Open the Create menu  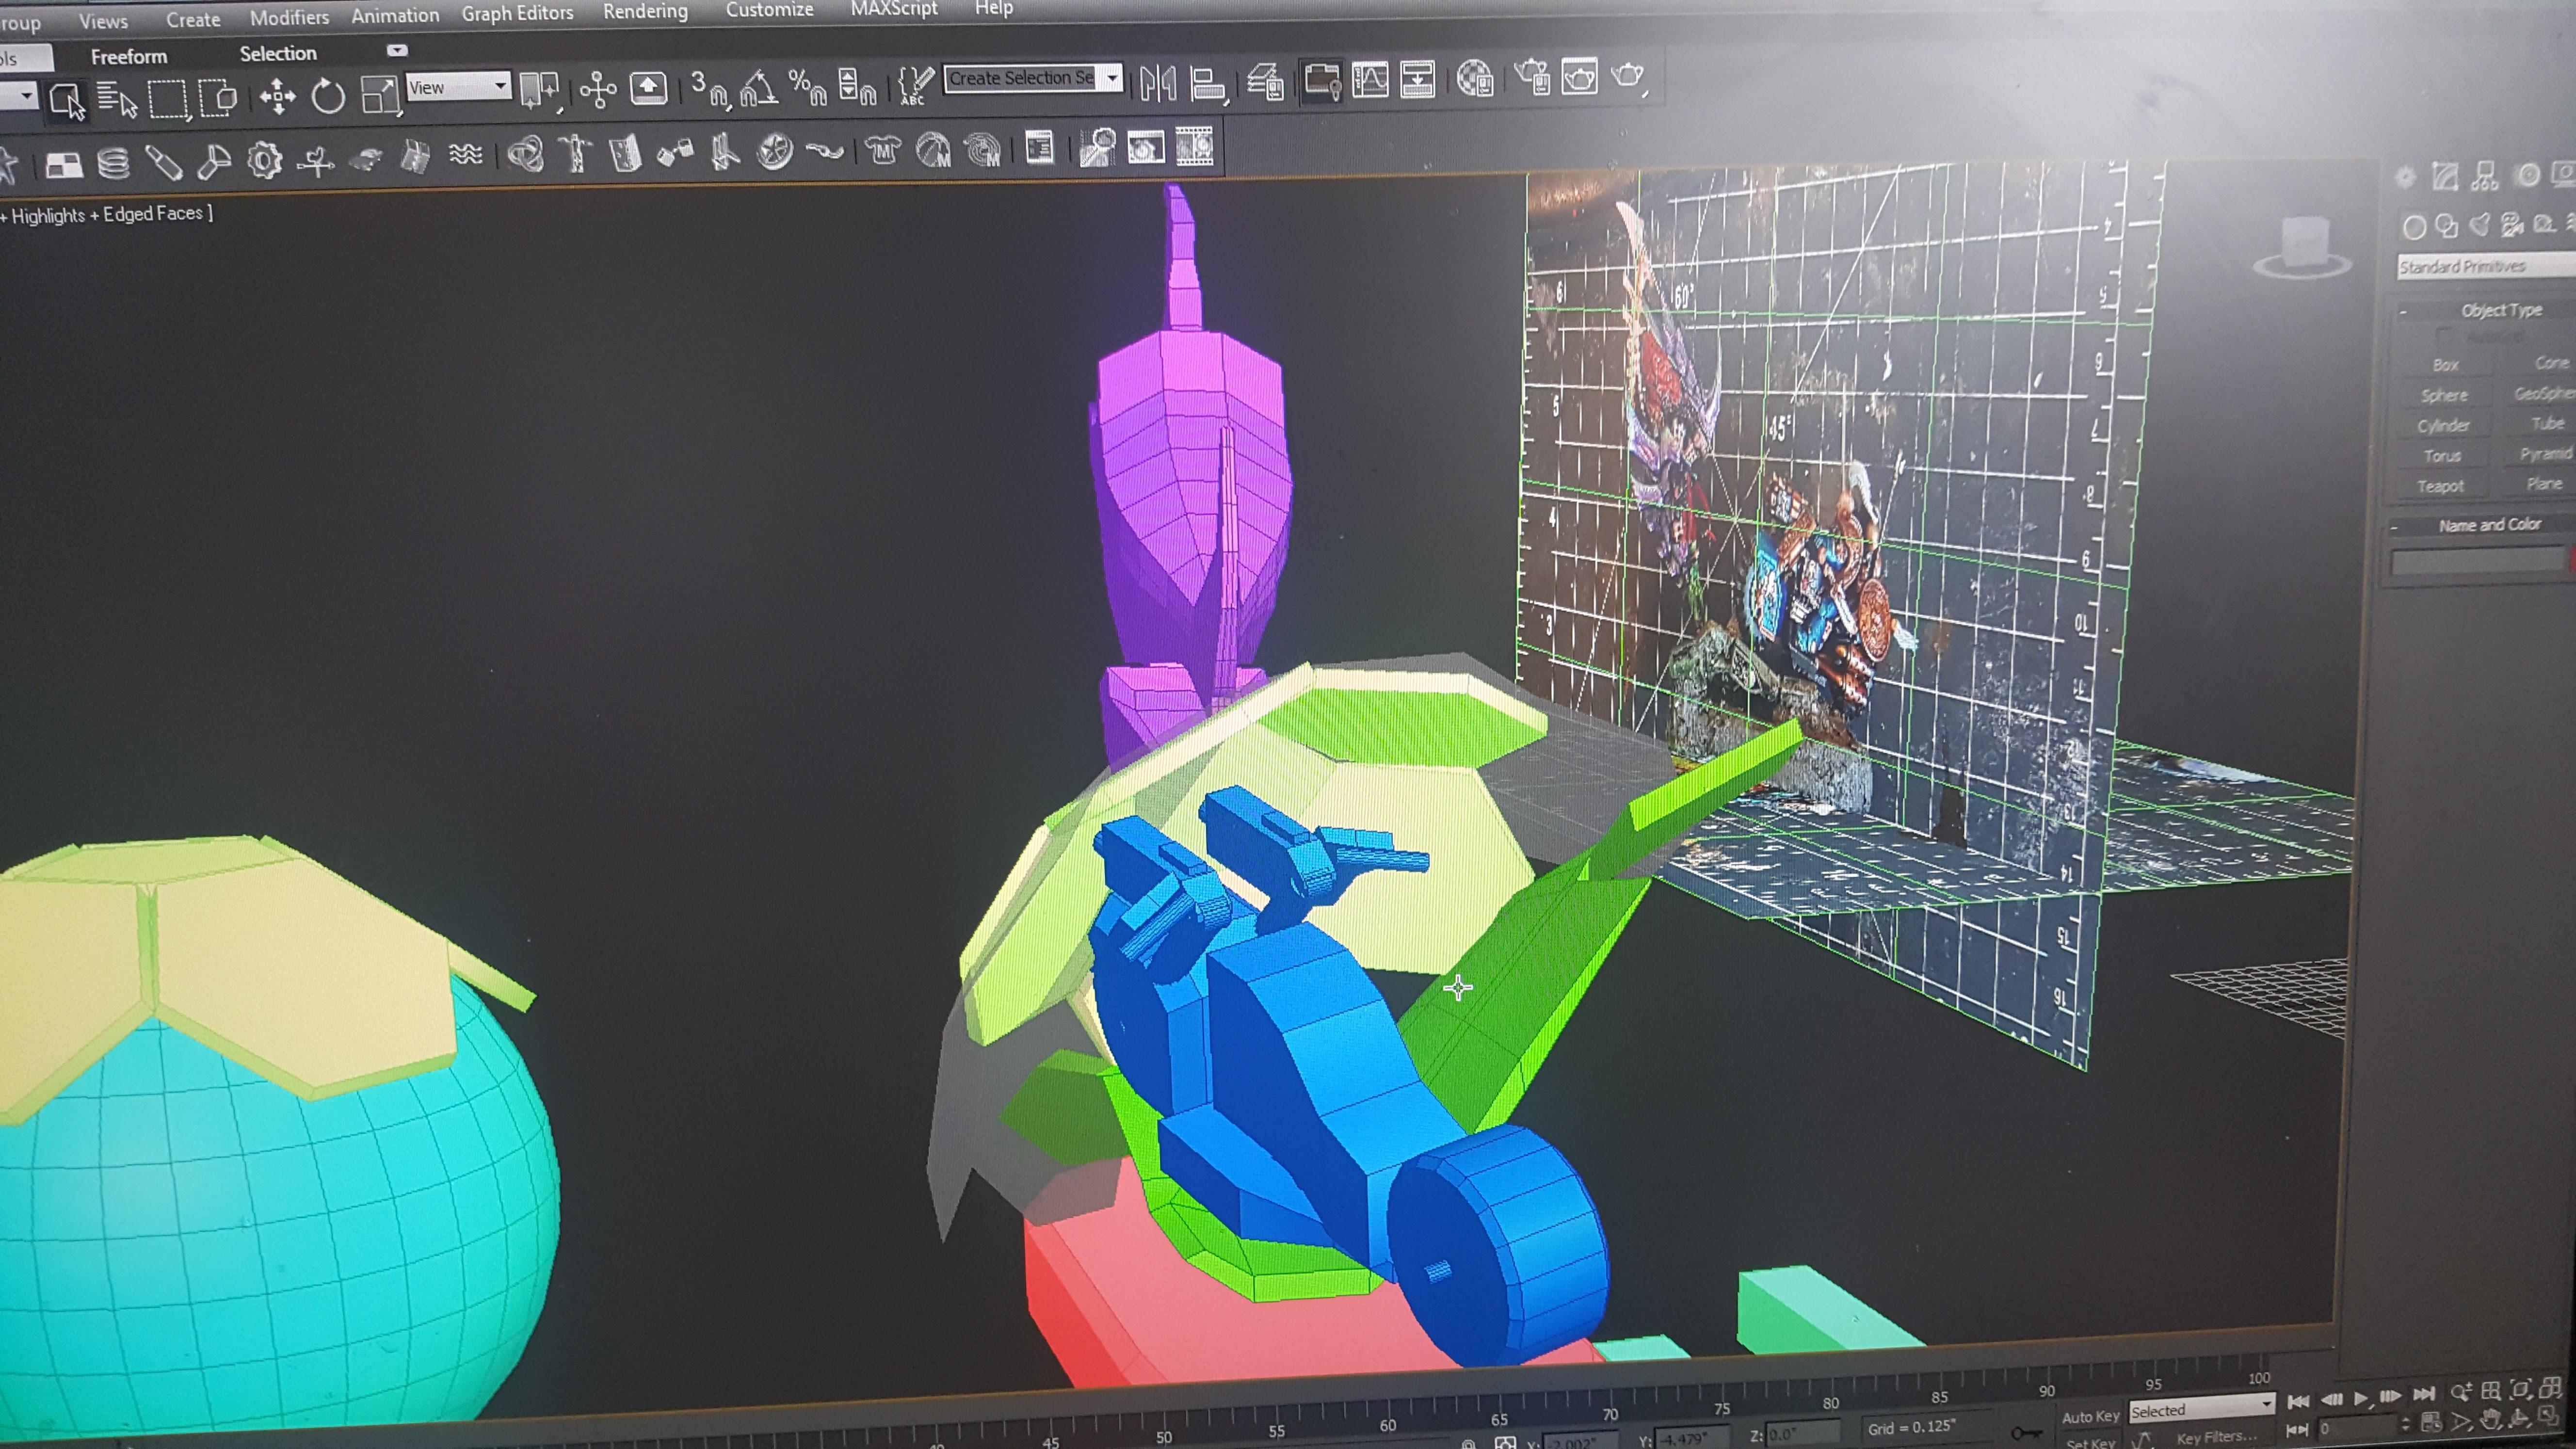coord(193,19)
